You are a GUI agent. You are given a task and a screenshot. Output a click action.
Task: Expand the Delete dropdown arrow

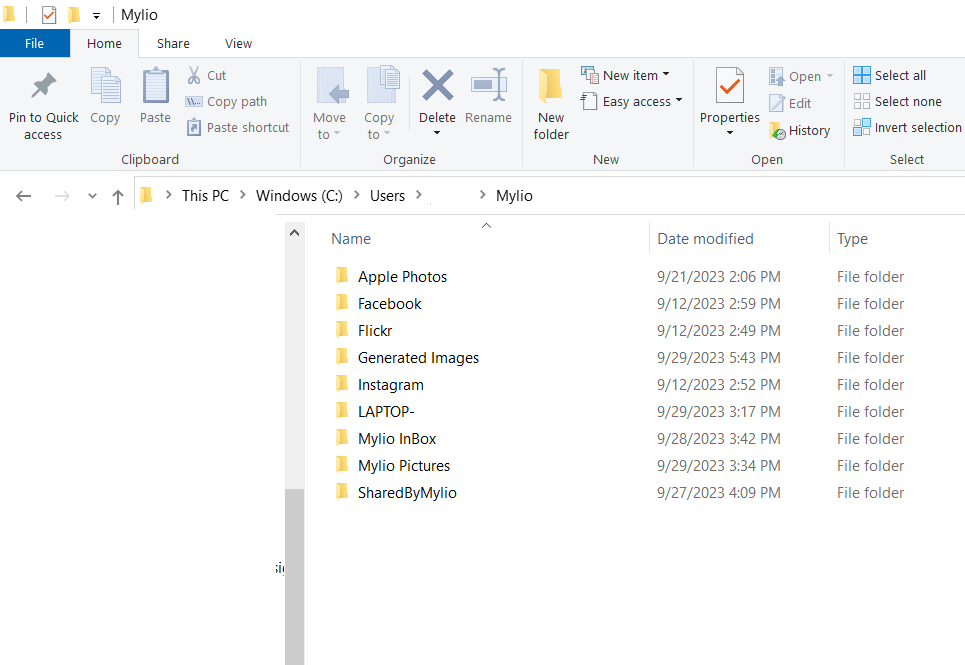[x=437, y=133]
